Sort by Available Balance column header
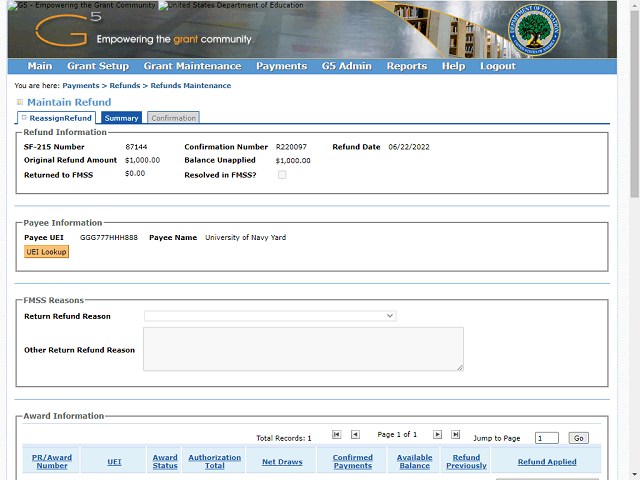Screen dimensions: 640x480 [x=414, y=462]
